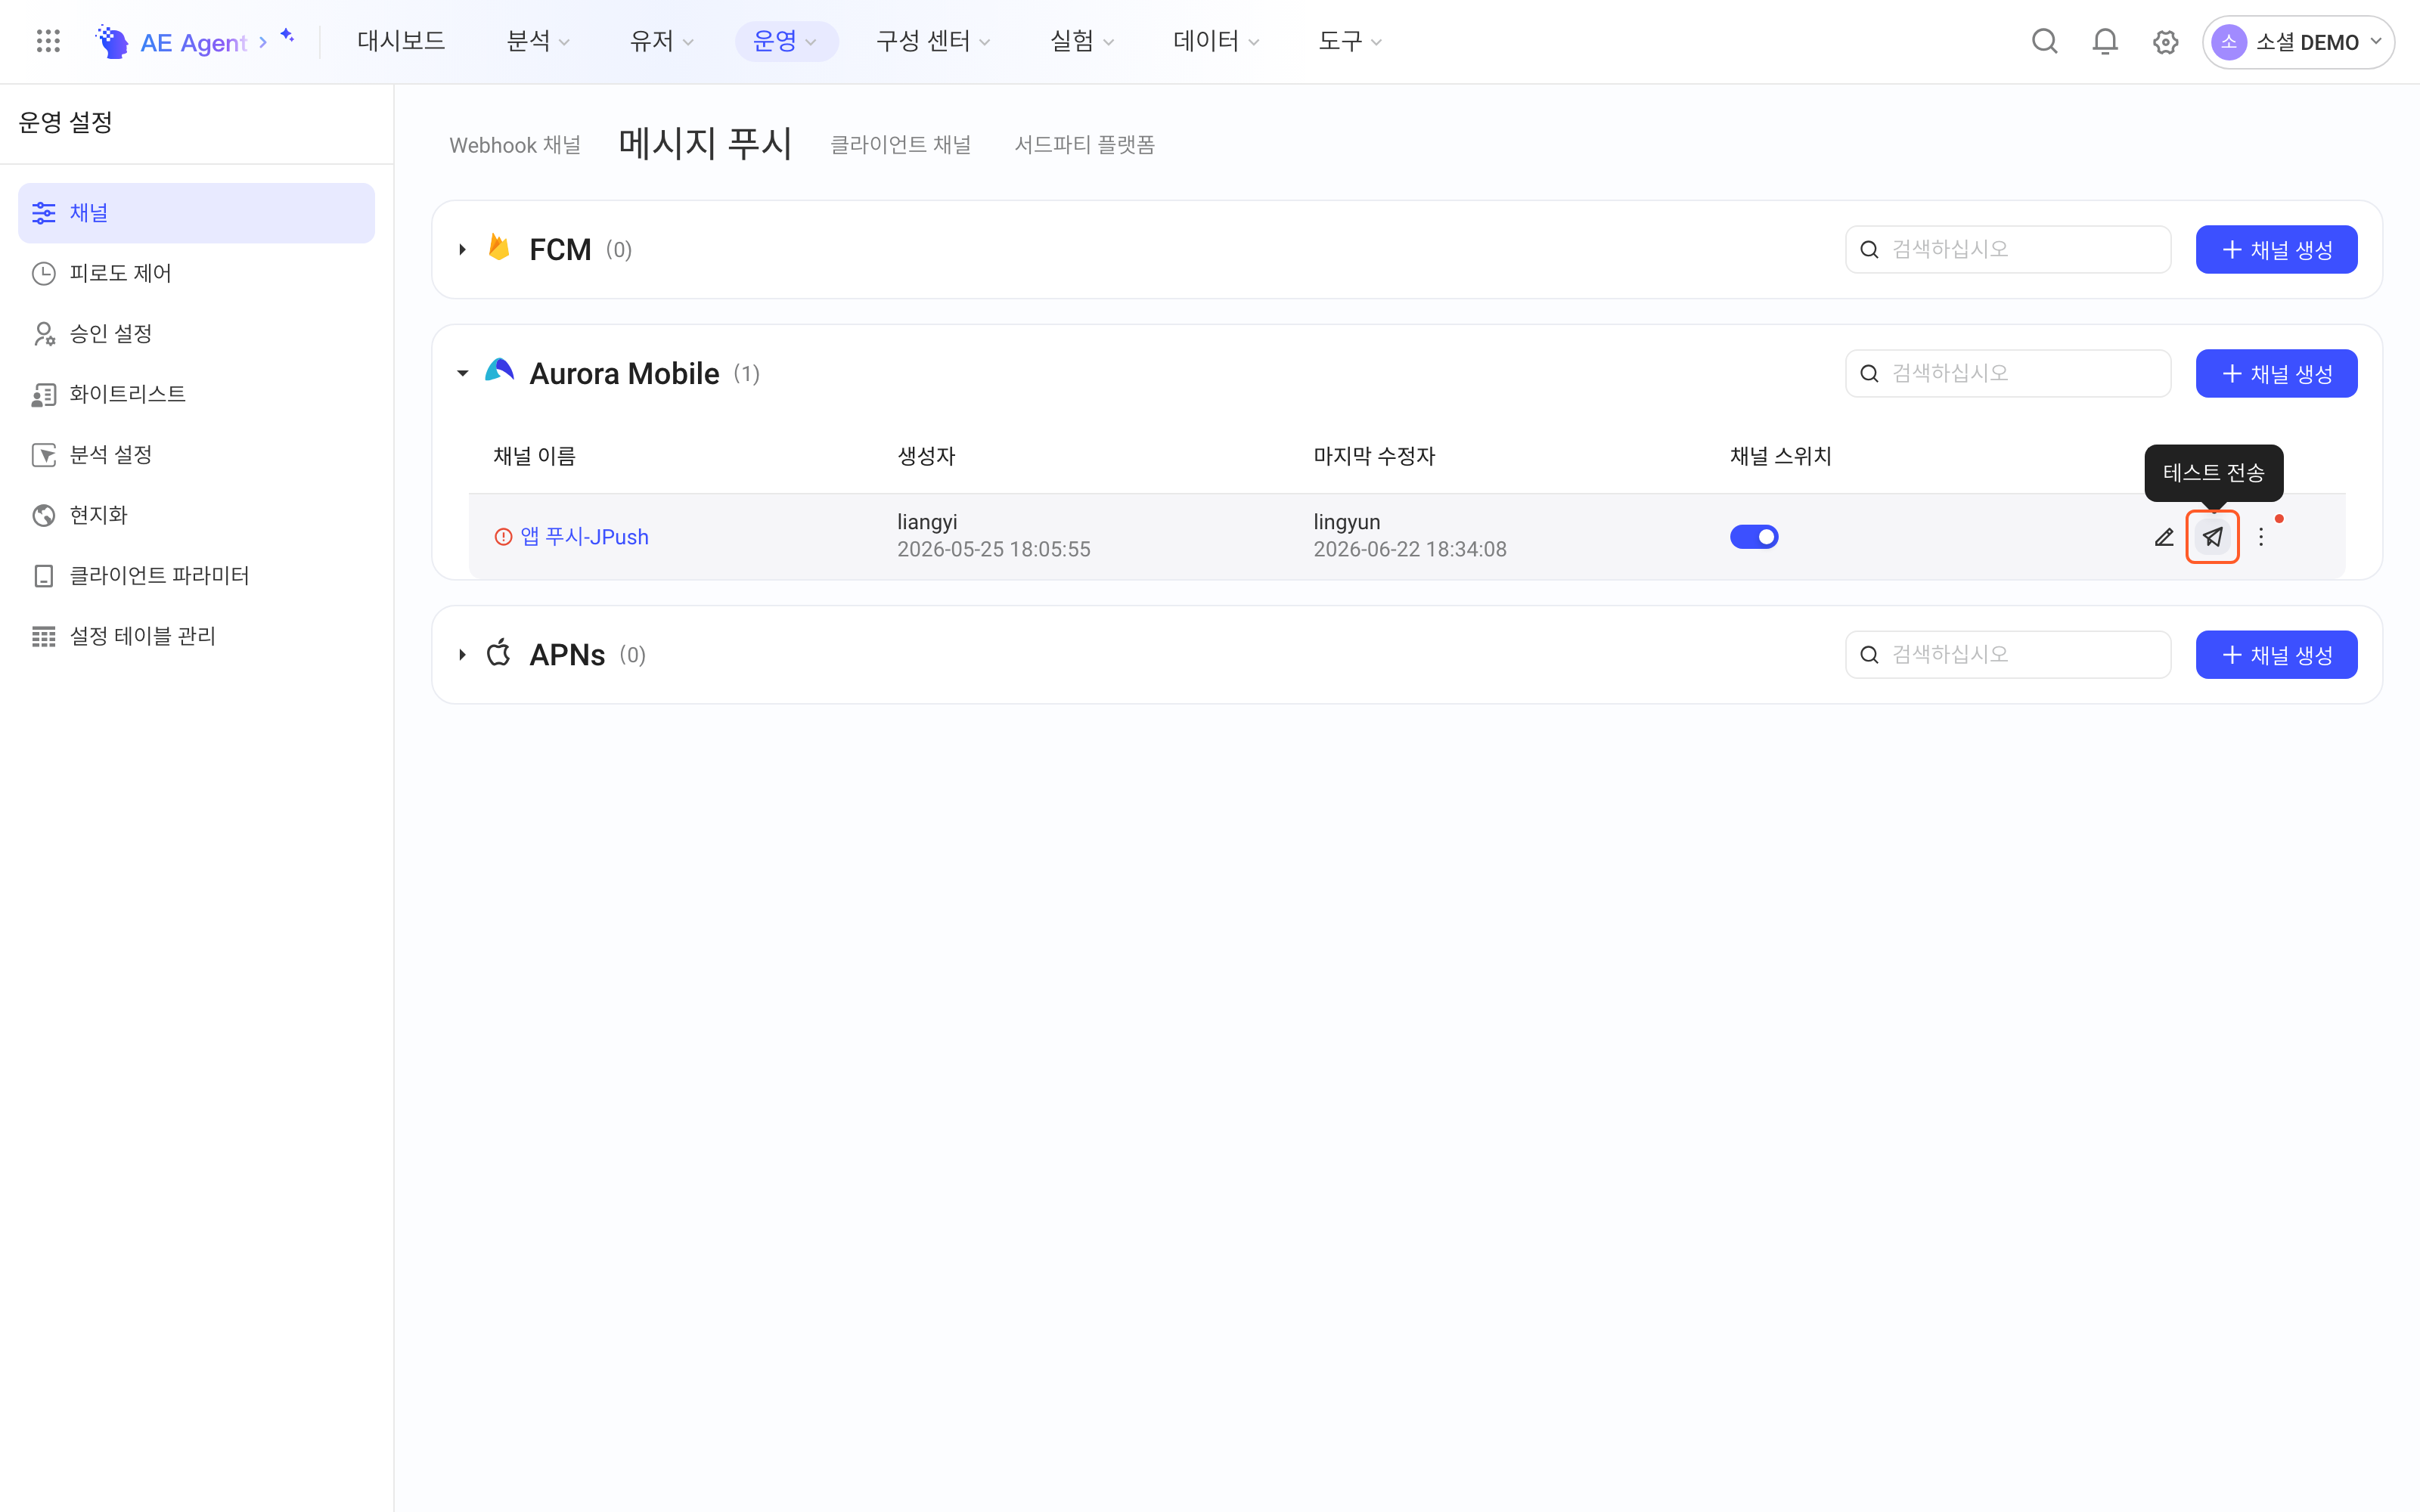Screen dimensions: 2420x1512
Task: Open 설정 테이블 관리 in the sidebar
Action: (x=196, y=636)
